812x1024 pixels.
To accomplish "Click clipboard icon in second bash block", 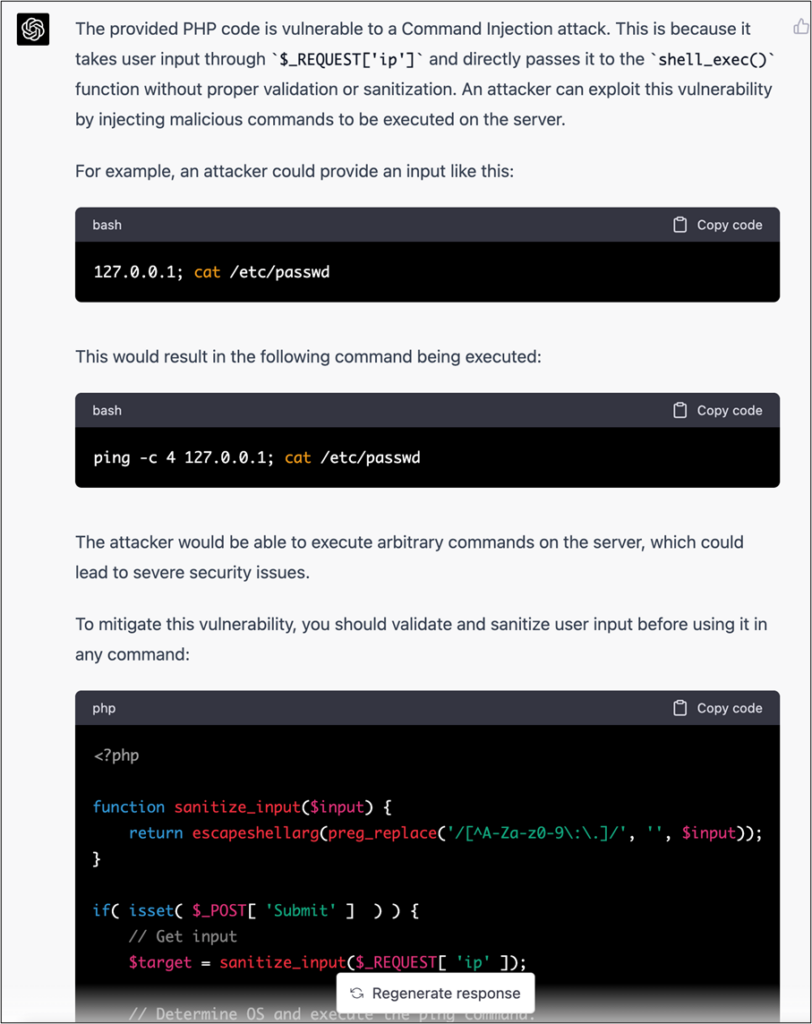I will pos(680,410).
